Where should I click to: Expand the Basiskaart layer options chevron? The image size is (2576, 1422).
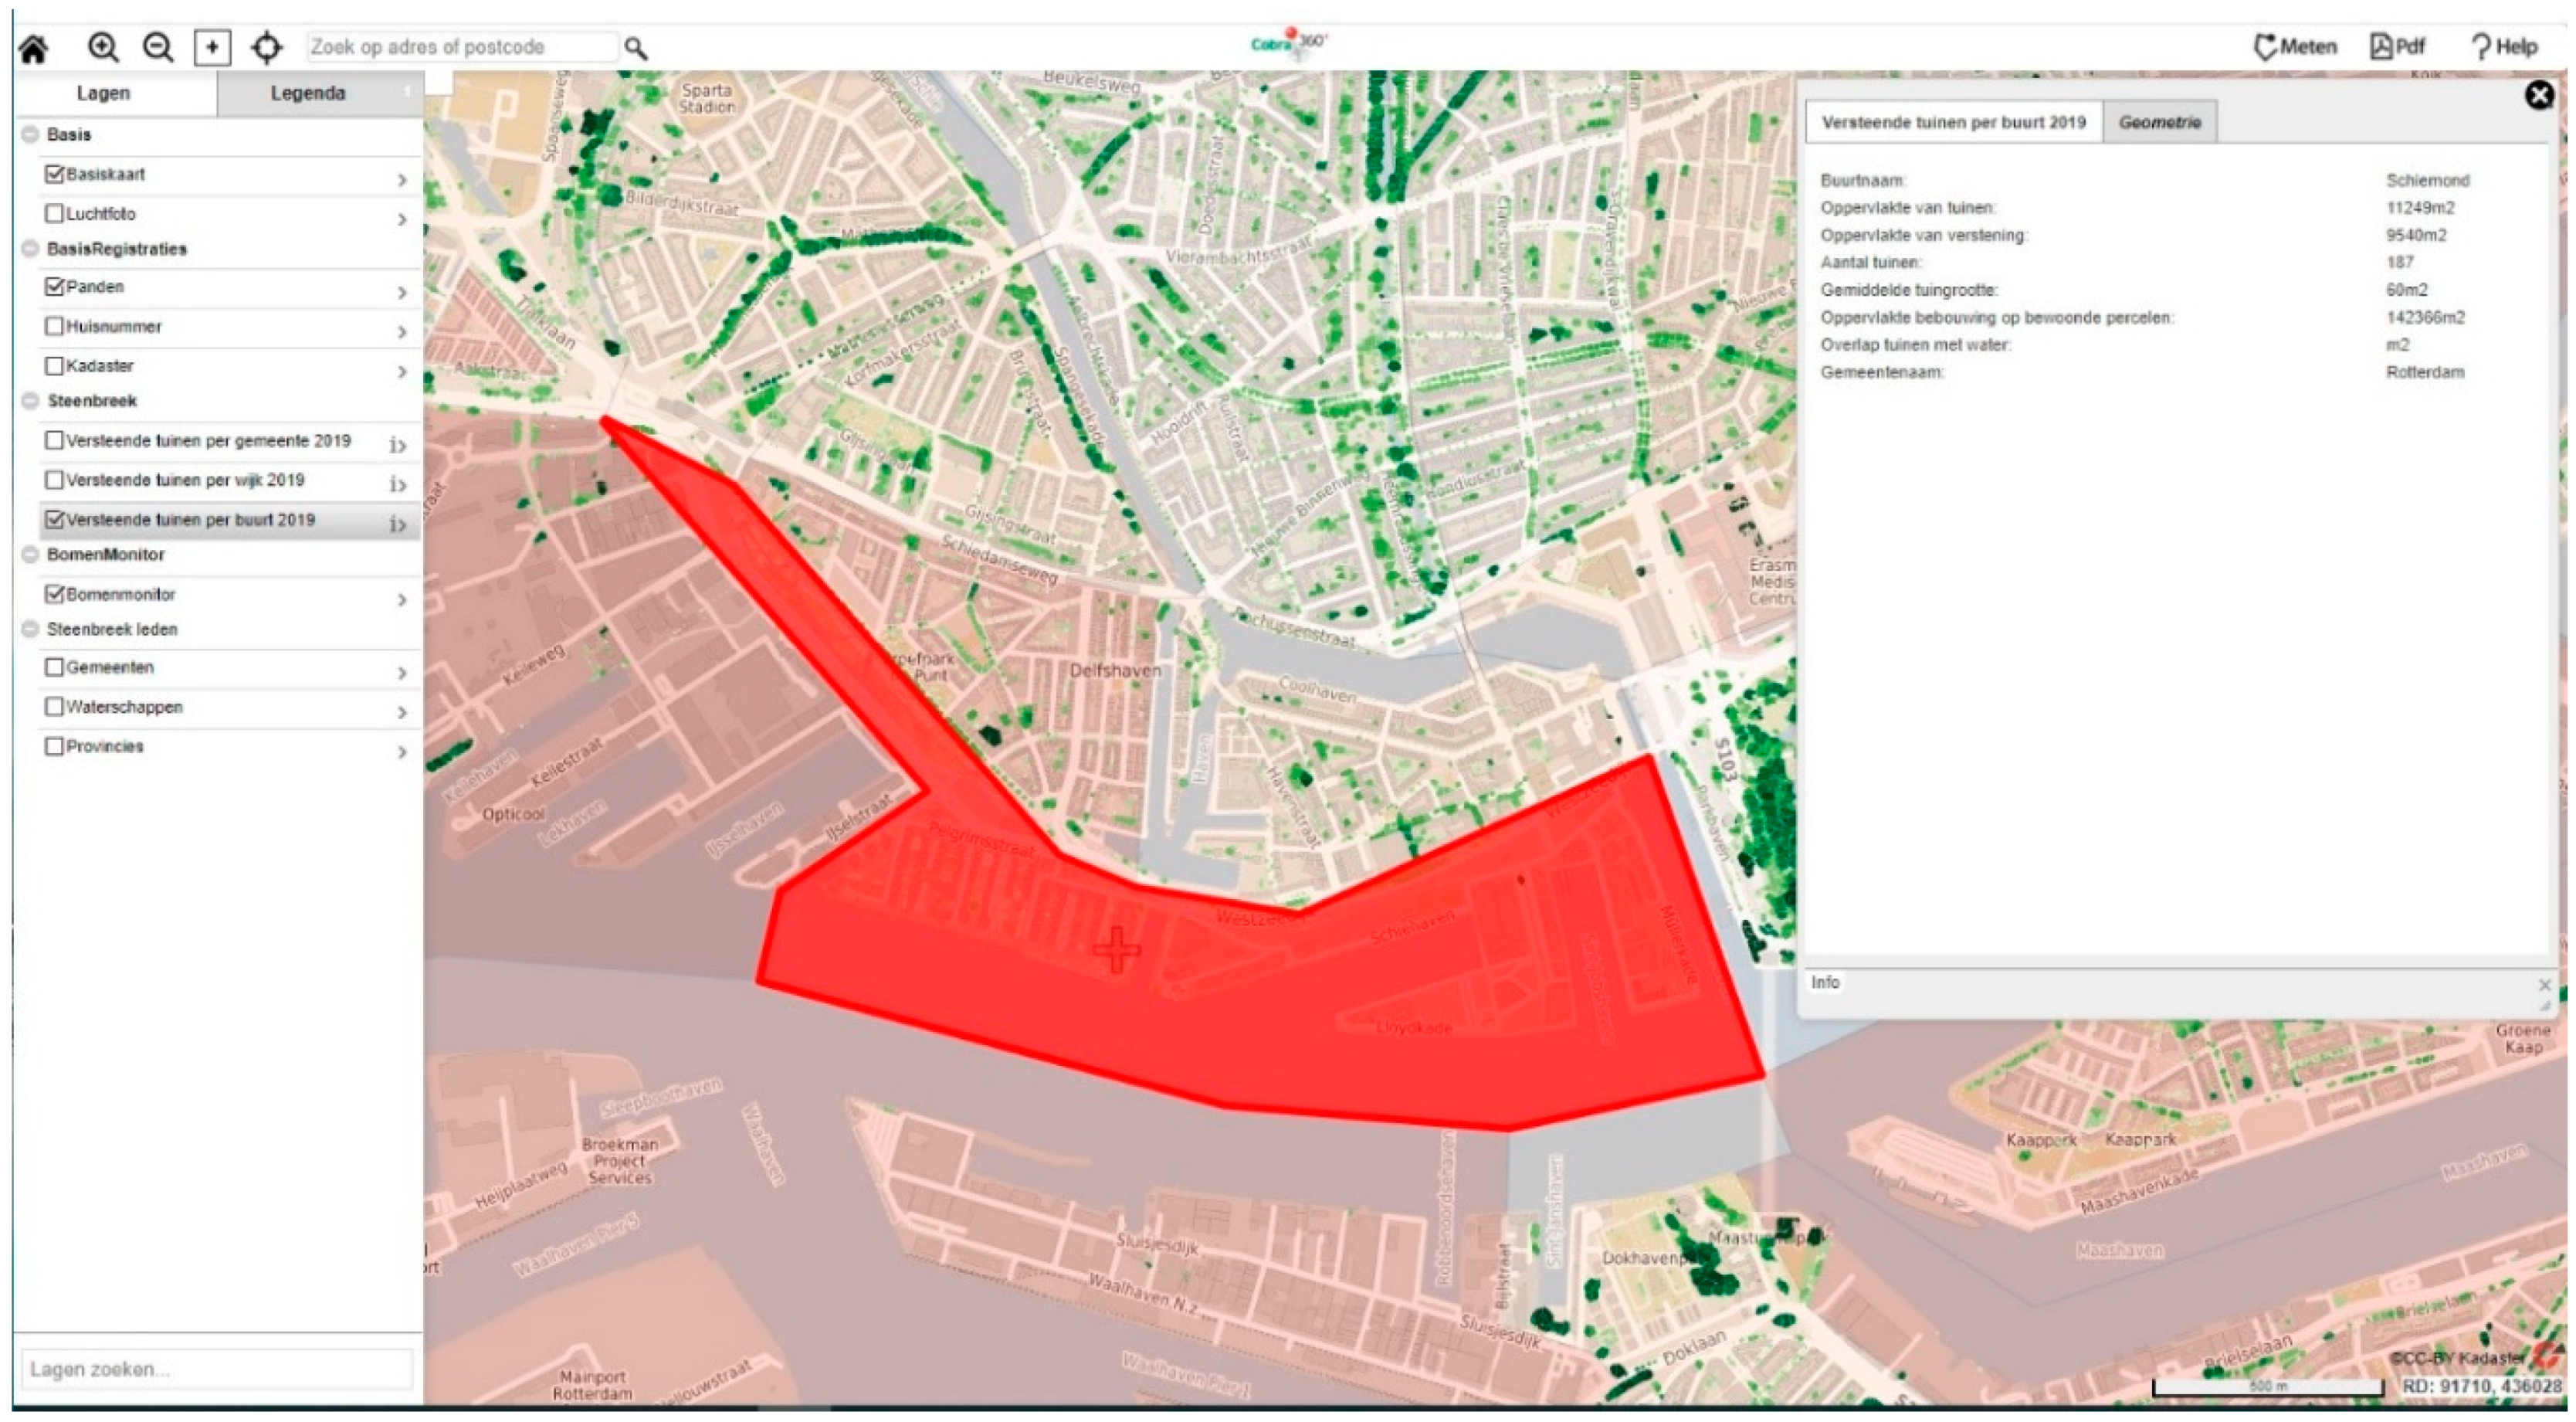coord(402,180)
